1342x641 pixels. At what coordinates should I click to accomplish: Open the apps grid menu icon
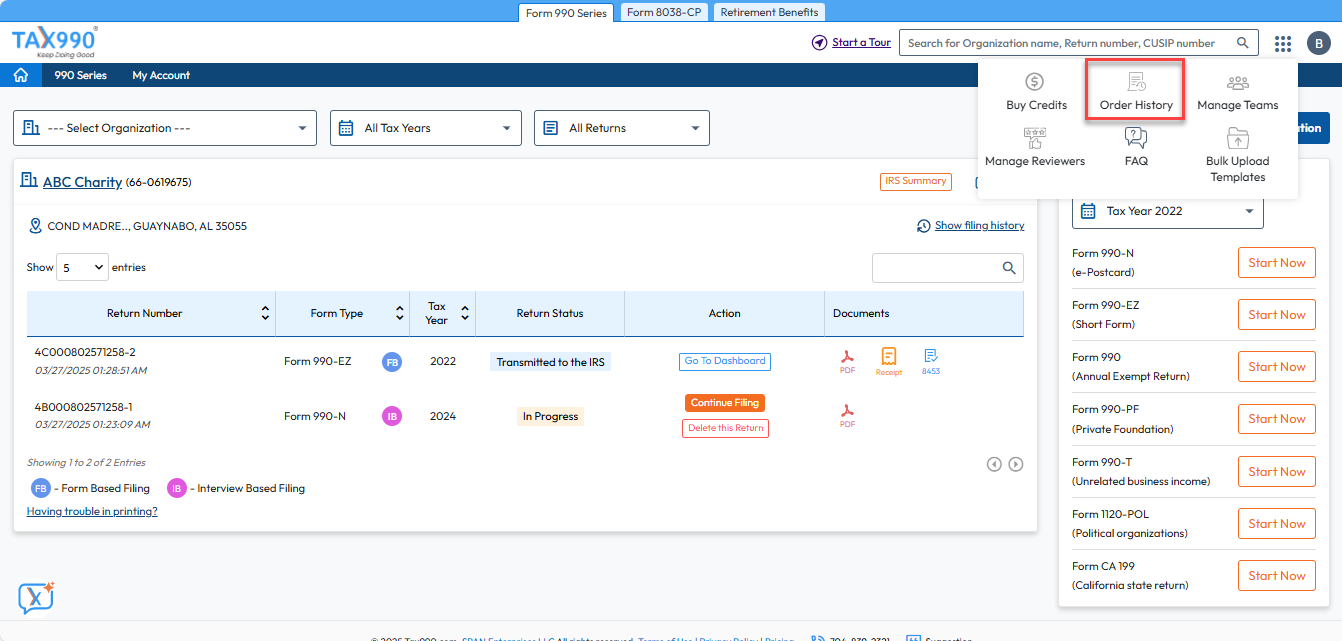1283,43
